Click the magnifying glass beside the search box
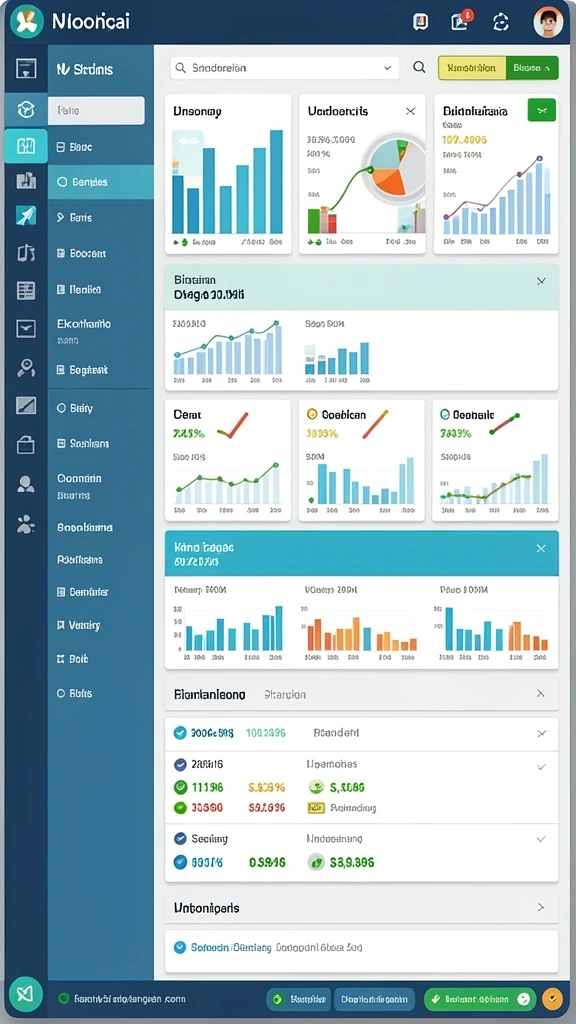Screen dimensions: 576x1024 pos(419,67)
